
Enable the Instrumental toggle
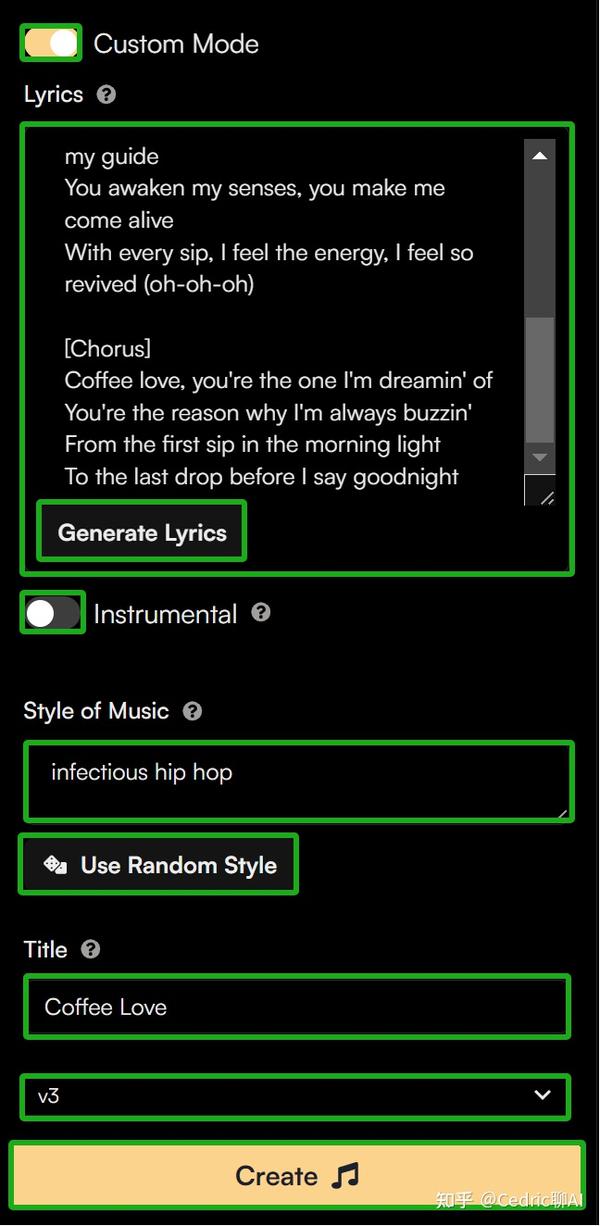point(52,613)
